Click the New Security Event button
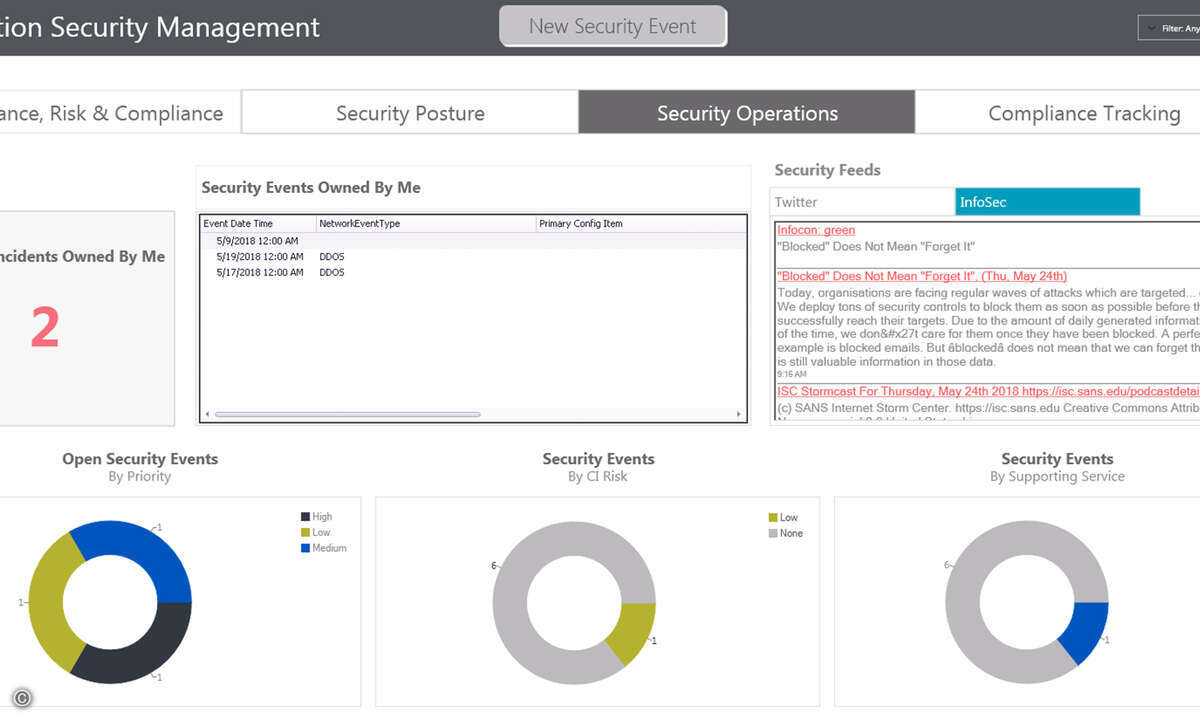 [x=613, y=27]
